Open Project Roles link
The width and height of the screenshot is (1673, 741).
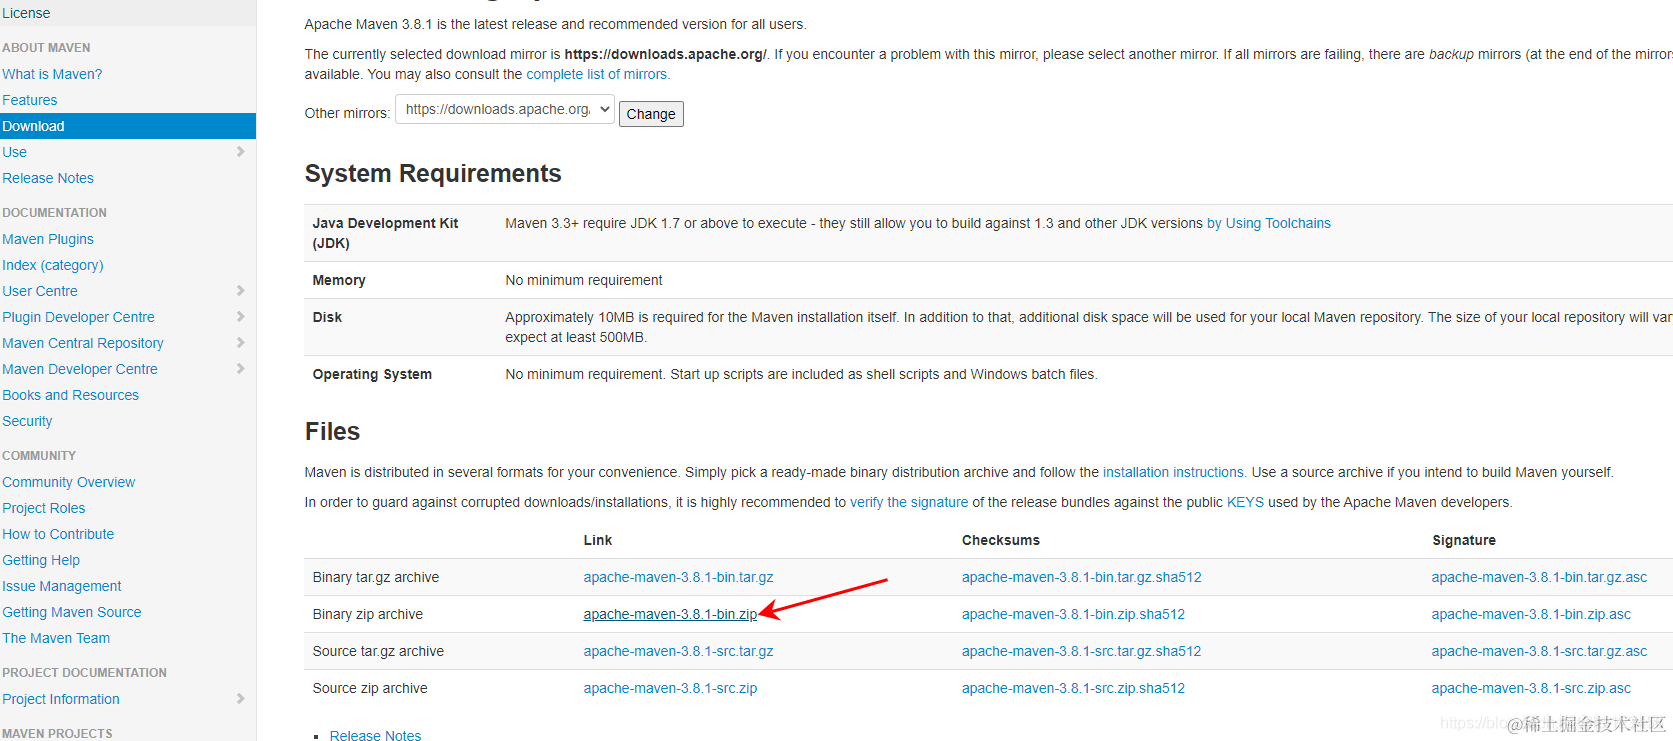coord(44,508)
